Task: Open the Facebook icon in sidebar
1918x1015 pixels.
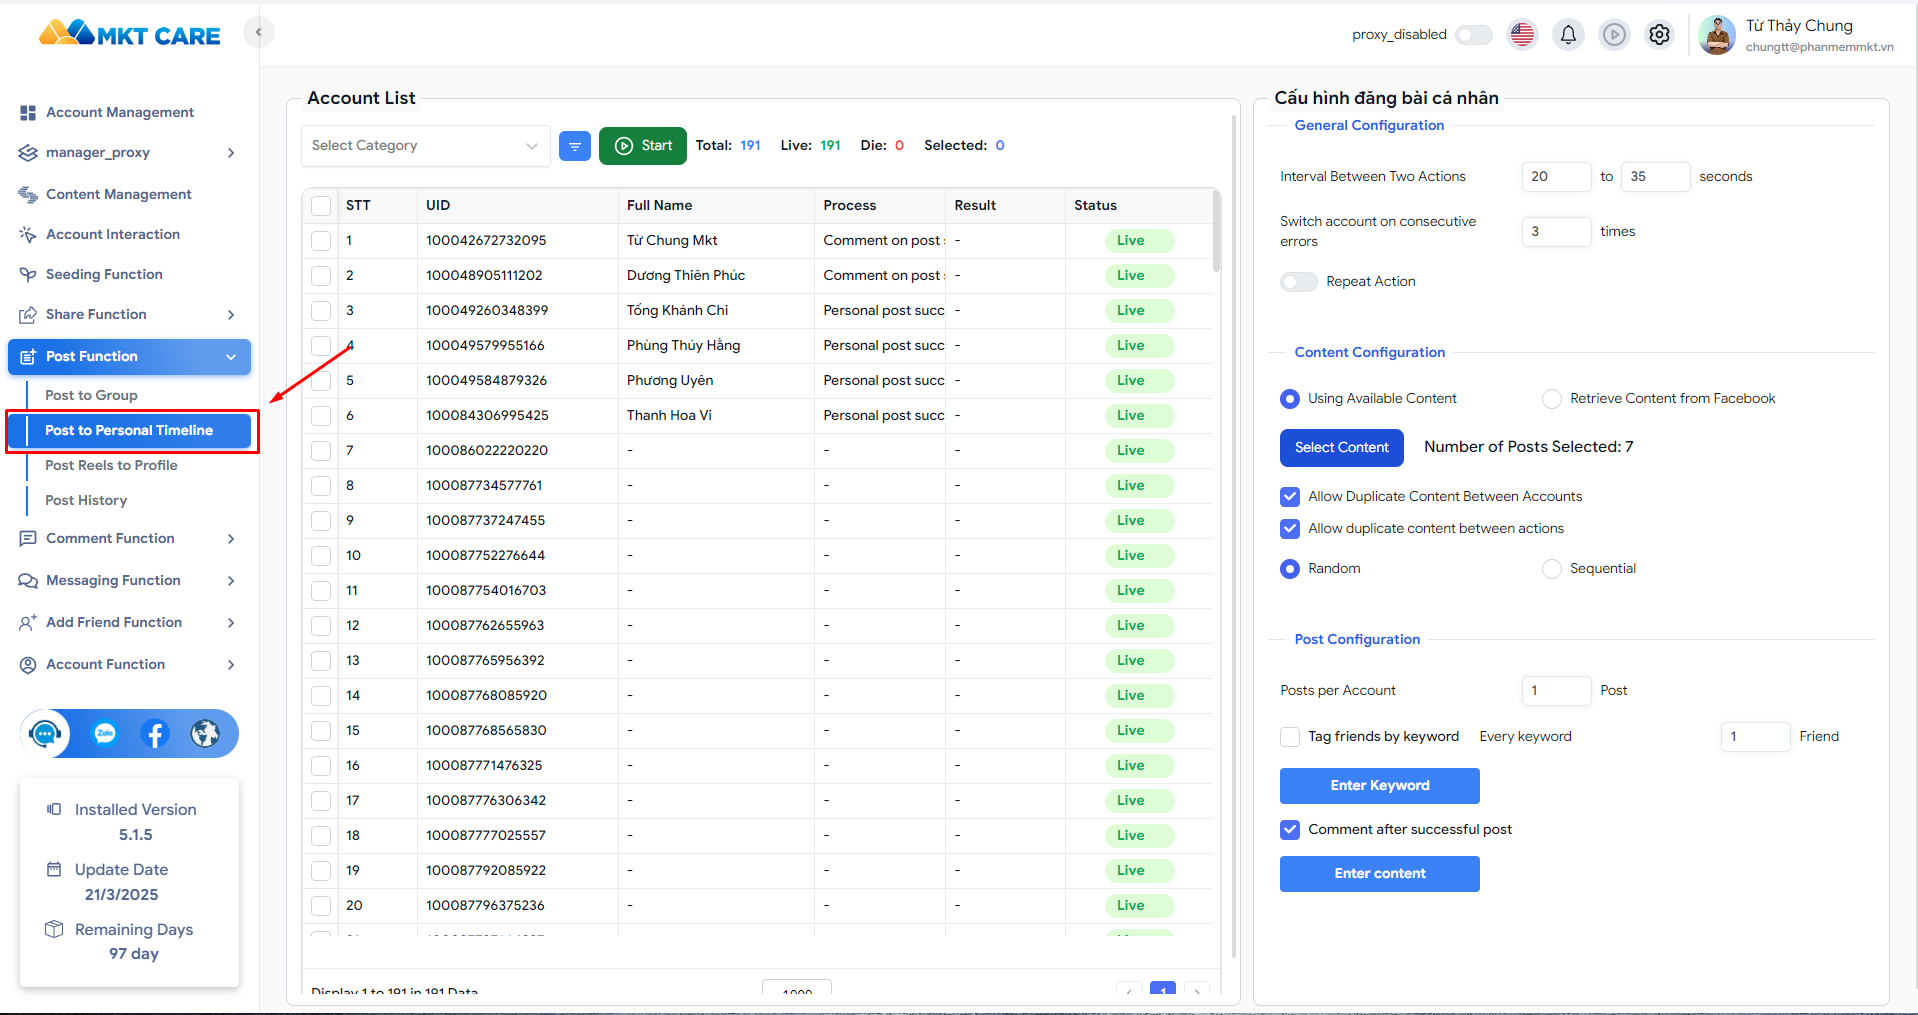Action: point(154,734)
